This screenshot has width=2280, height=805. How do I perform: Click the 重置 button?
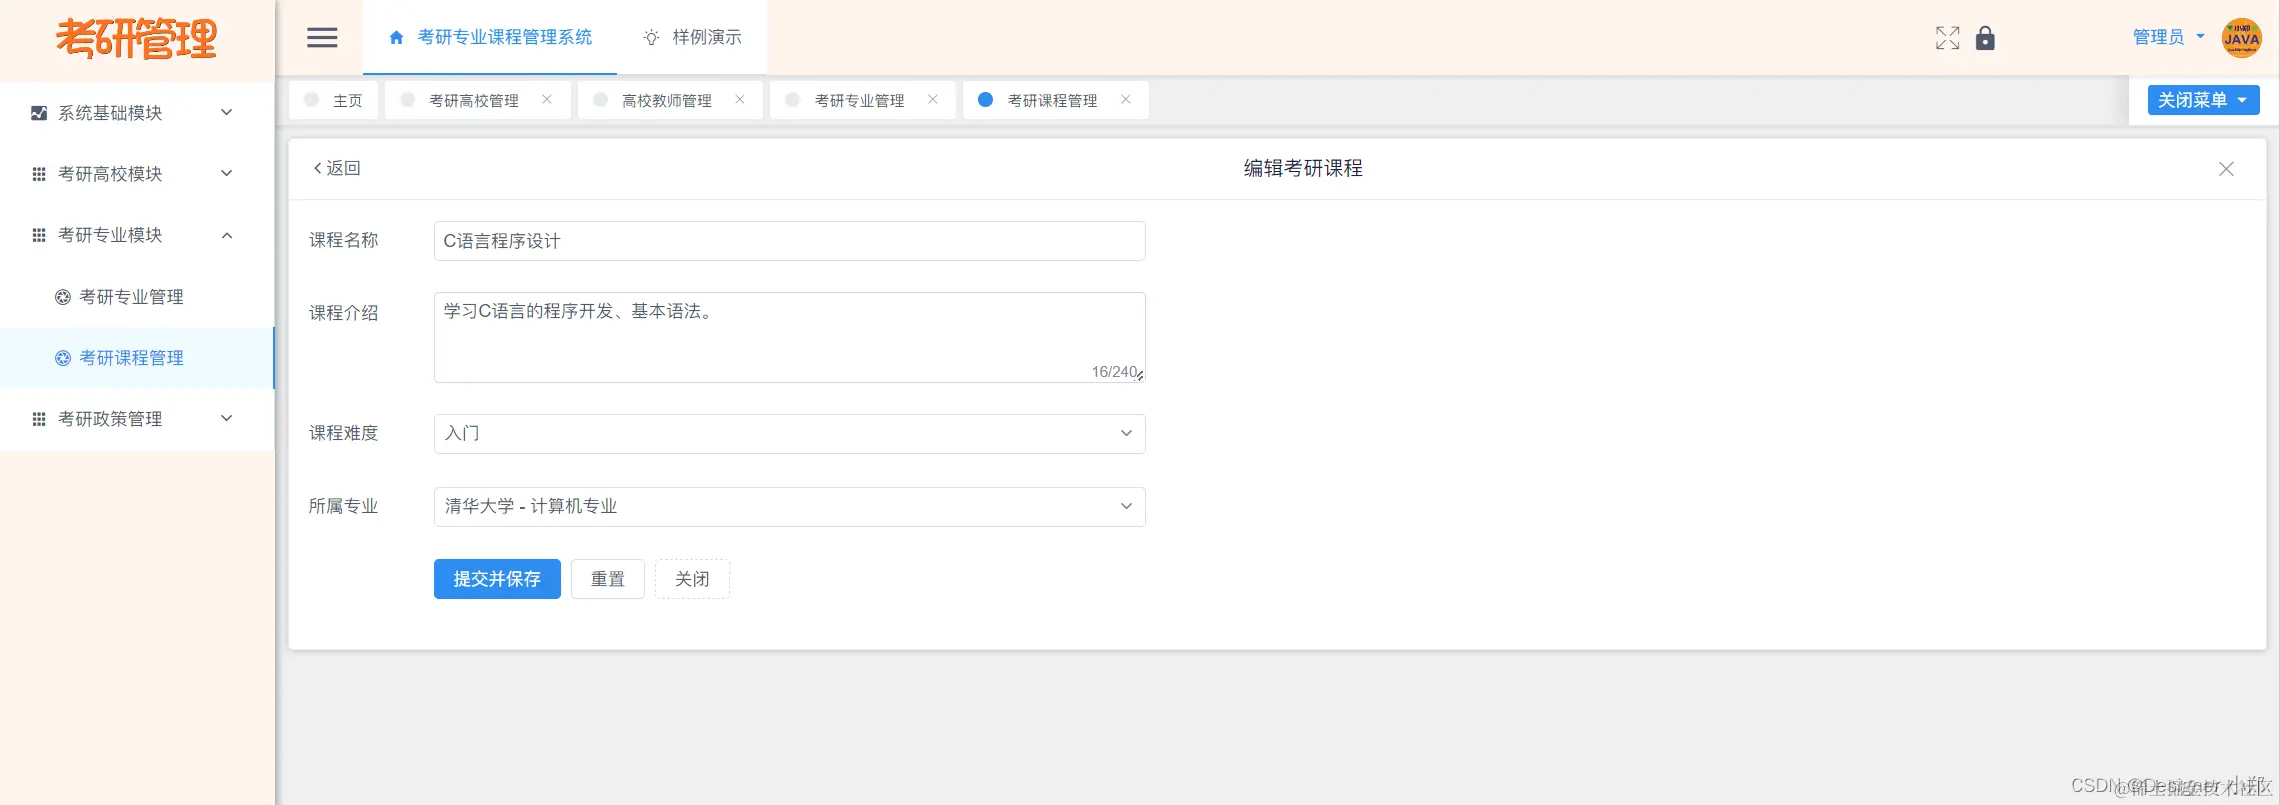tap(608, 579)
